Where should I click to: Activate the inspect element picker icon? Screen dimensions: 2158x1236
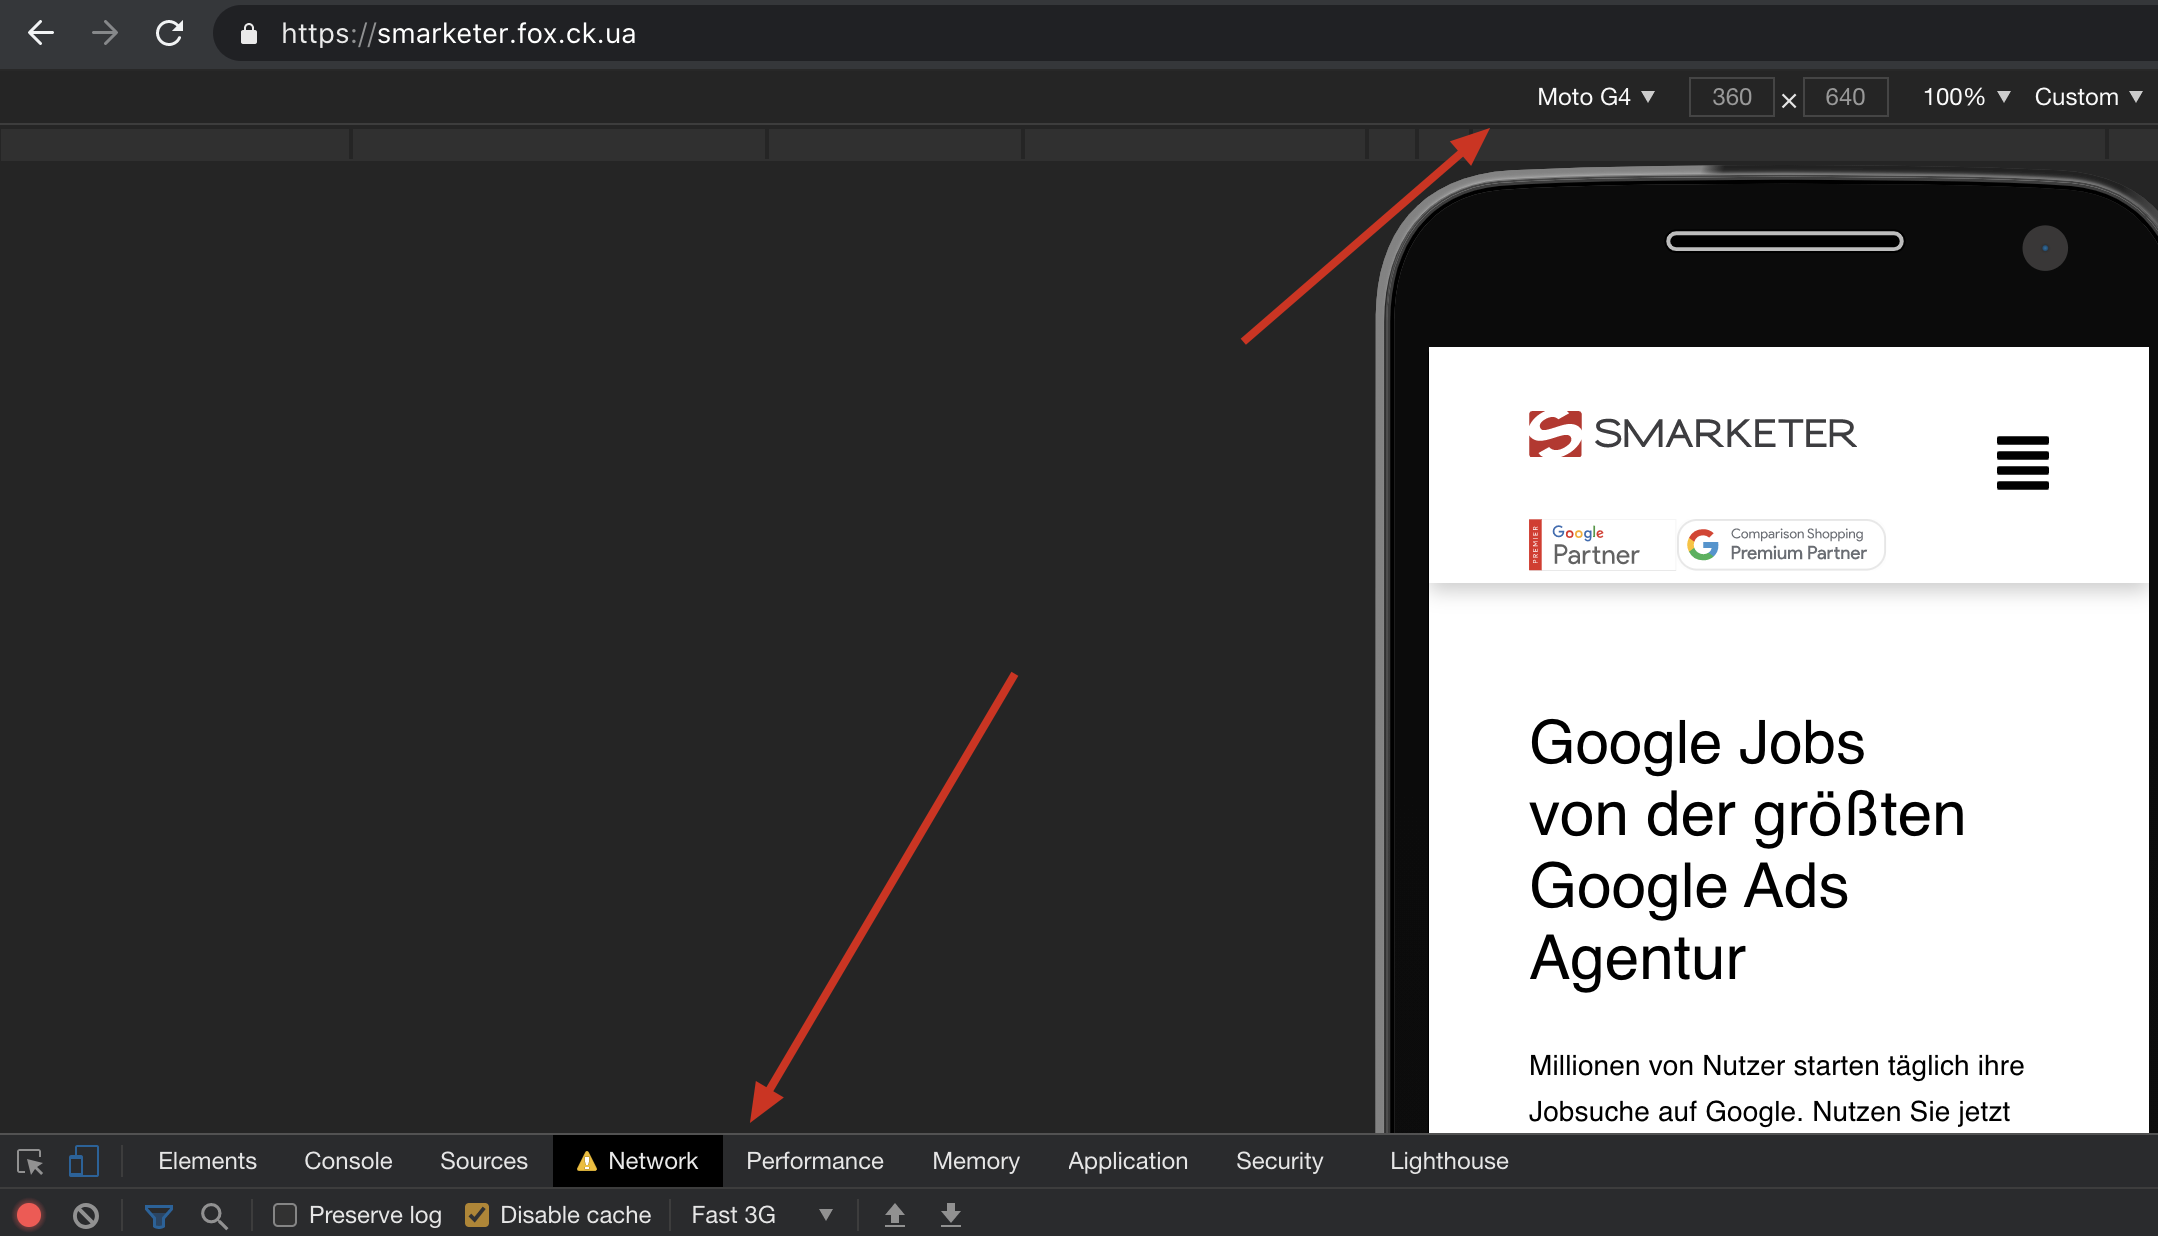tap(30, 1161)
